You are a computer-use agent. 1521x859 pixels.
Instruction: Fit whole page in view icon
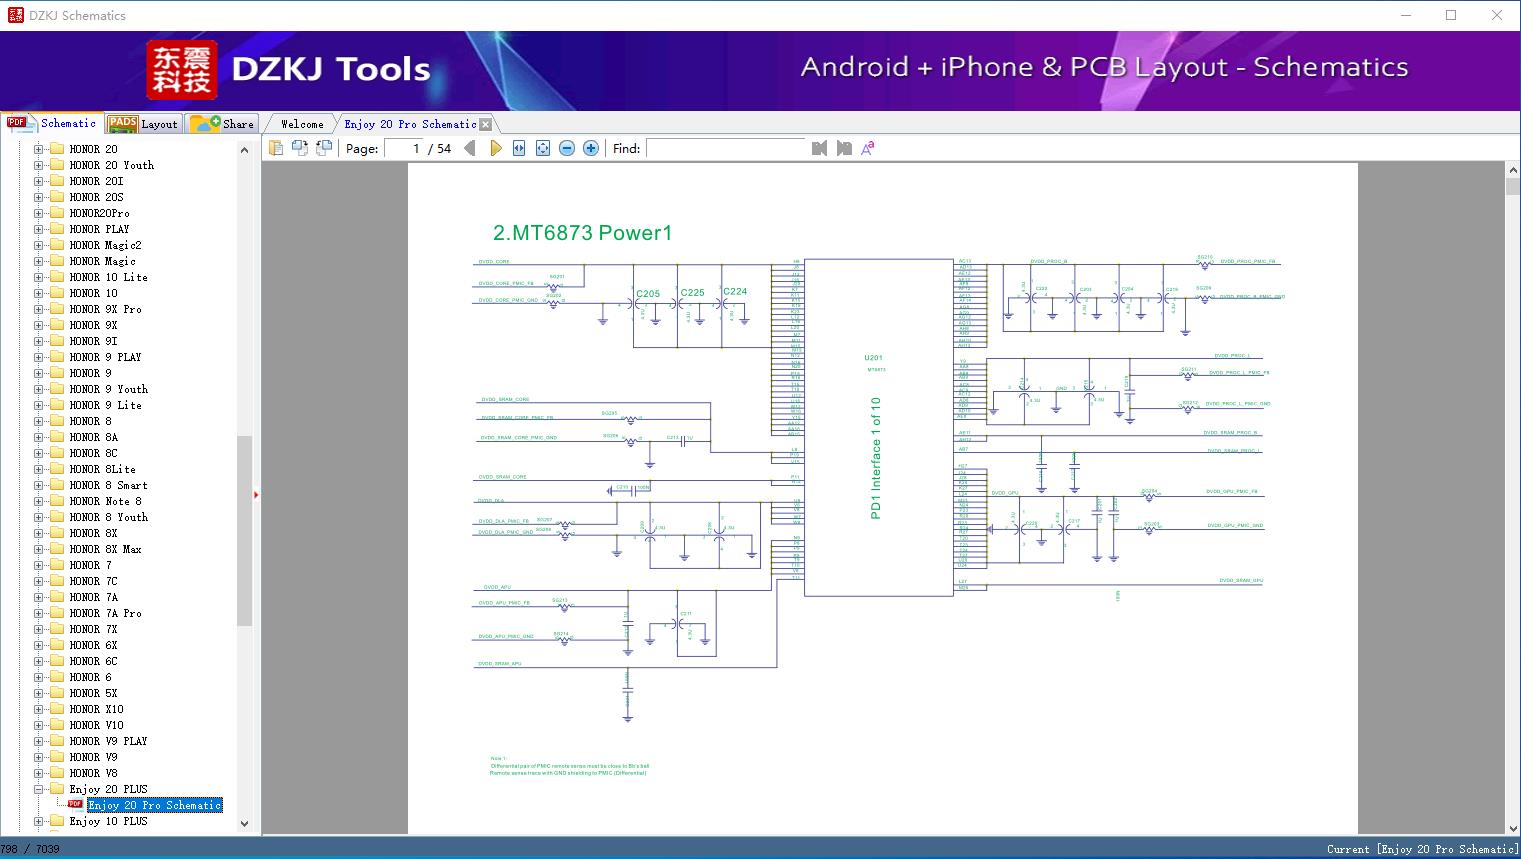pos(543,148)
